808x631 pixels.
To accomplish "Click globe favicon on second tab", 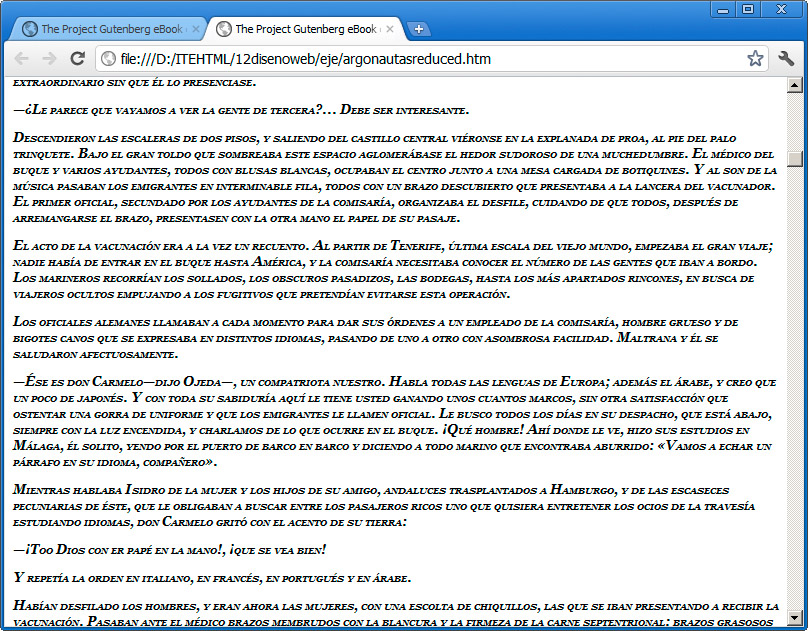I will [x=224, y=29].
